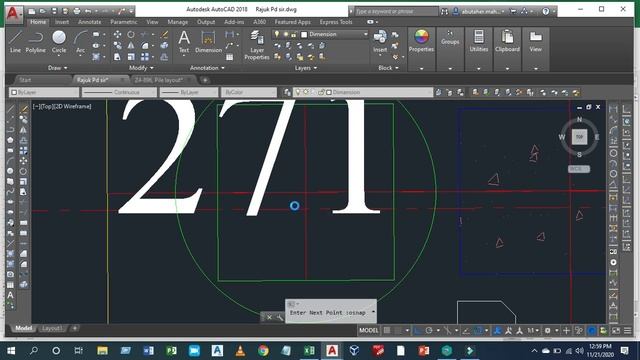Click the Plot printer icon in quick access toolbar
The height and width of the screenshot is (360, 640).
76,11
